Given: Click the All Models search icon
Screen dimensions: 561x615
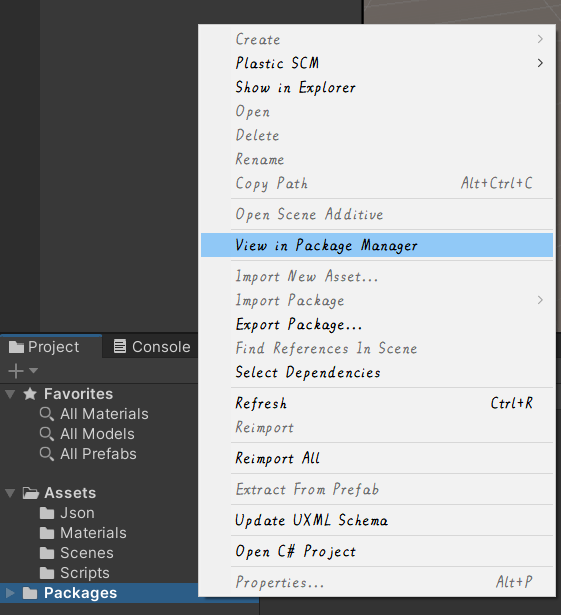Looking at the screenshot, I should [47, 434].
